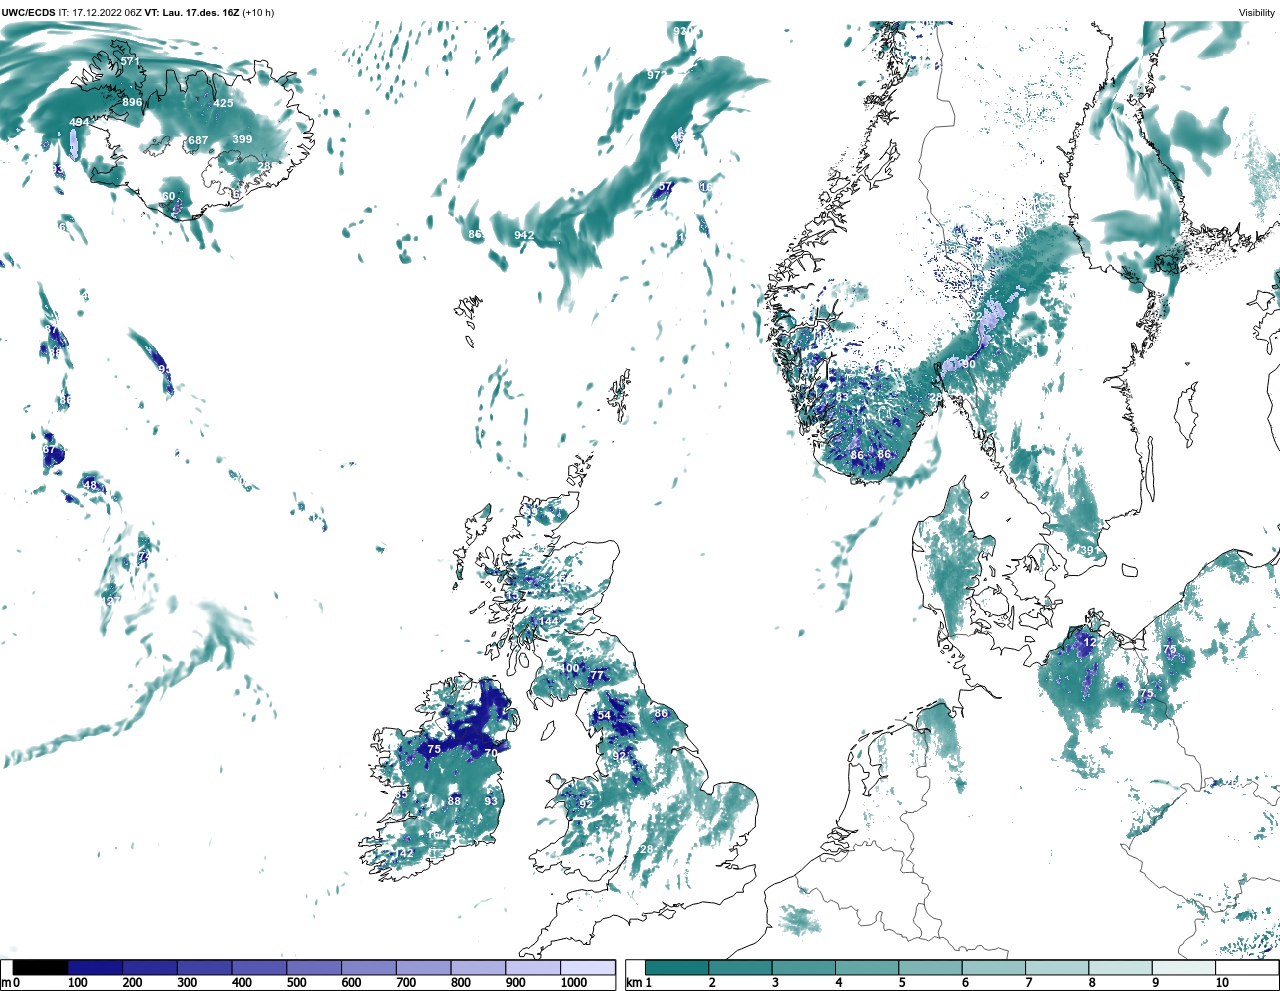Select the 144 value over western Scotland
This screenshot has width=1280, height=991.
549,621
